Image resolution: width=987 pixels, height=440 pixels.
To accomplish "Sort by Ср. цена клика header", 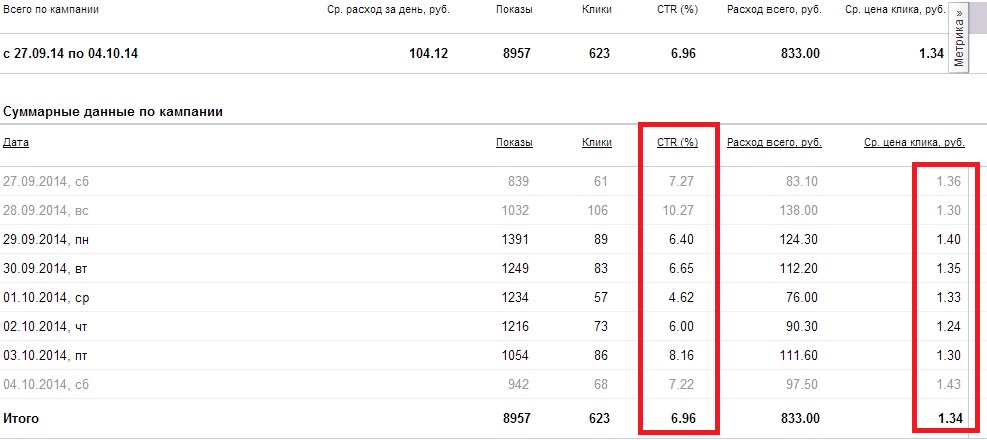I will [914, 143].
